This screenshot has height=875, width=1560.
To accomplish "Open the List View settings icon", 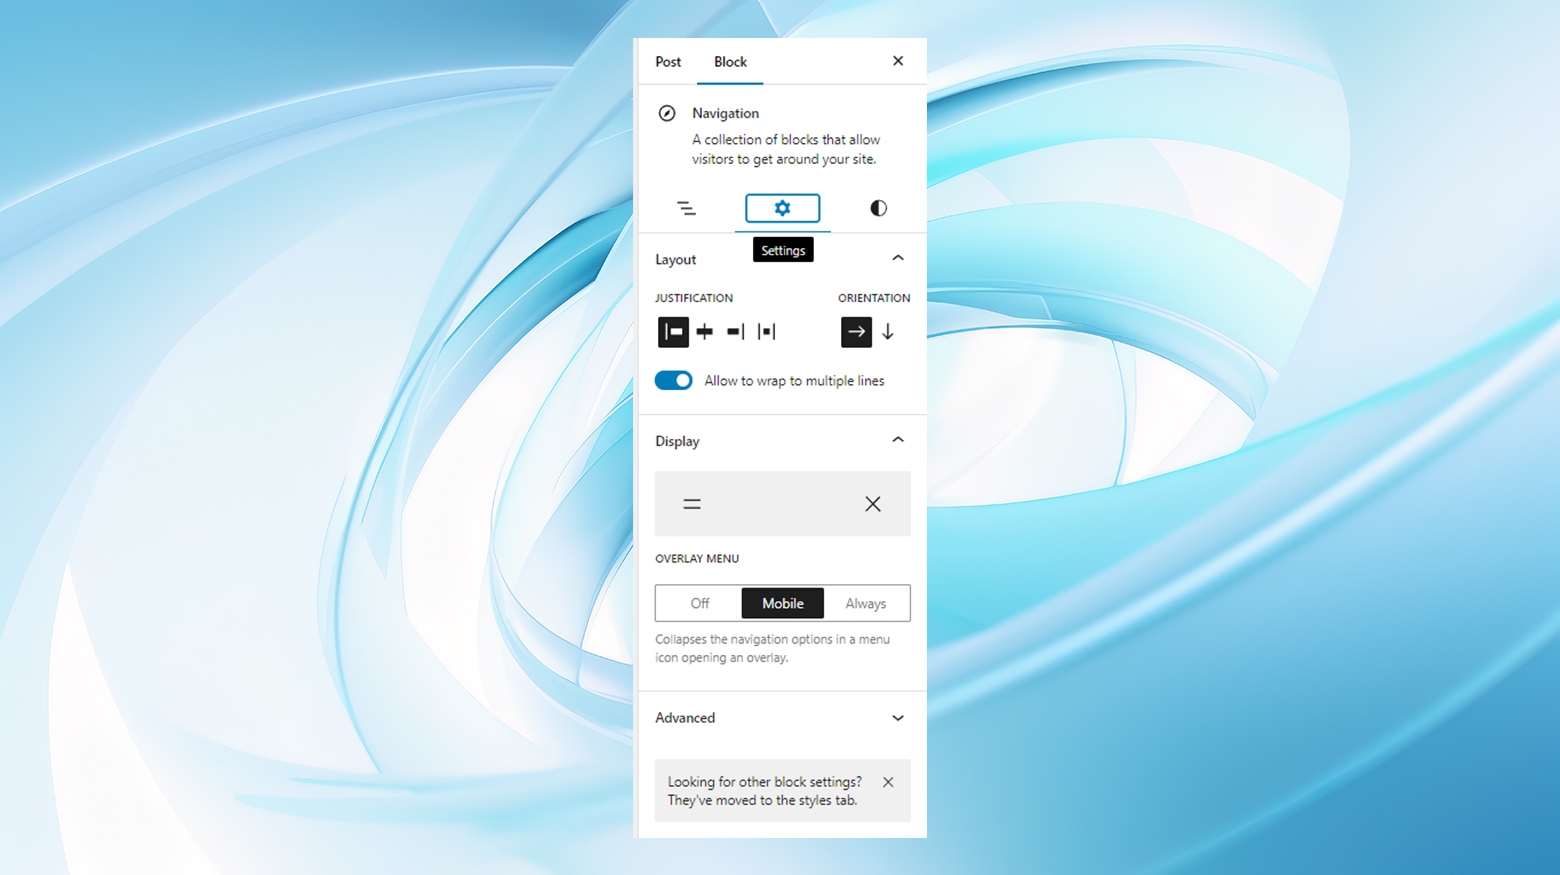I will [x=687, y=208].
